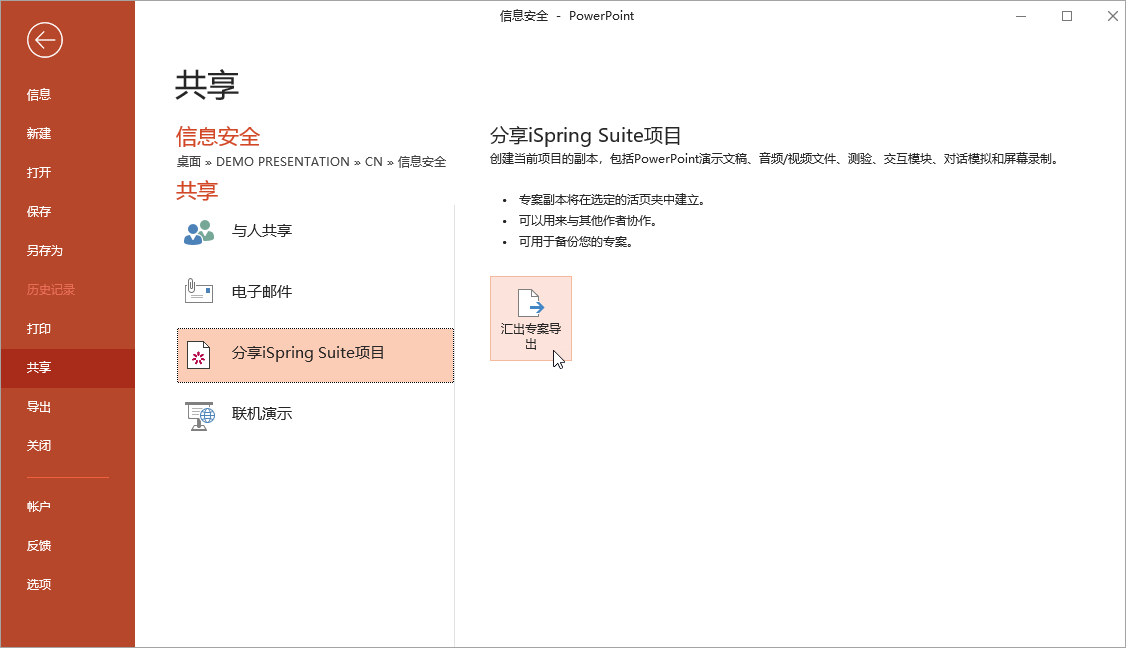
Task: Select 分享iSpring Suite项目 option label
Action: (308, 353)
